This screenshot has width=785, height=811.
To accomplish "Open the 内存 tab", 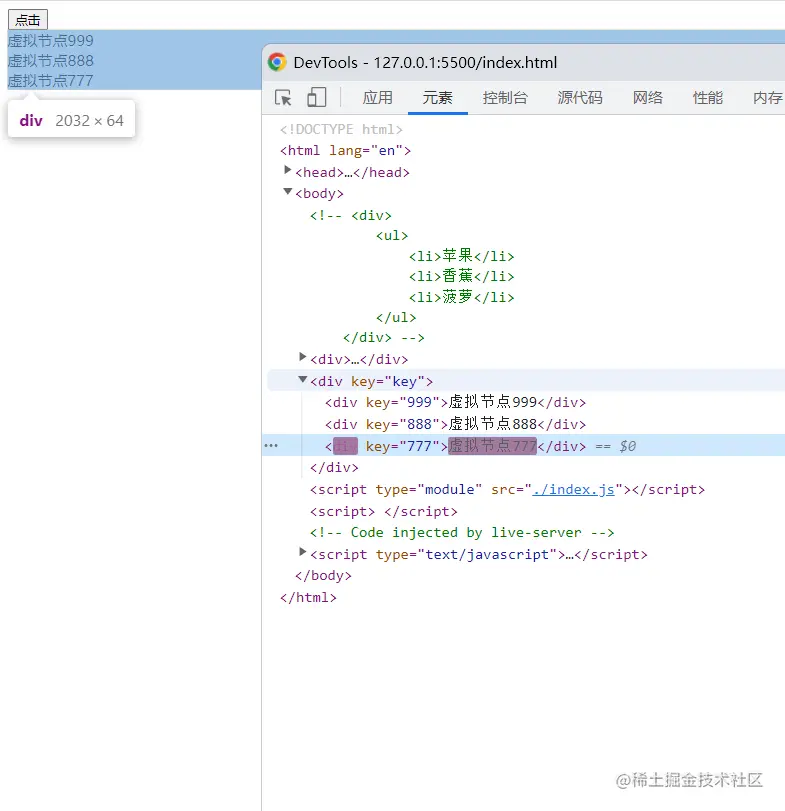I will tap(768, 97).
